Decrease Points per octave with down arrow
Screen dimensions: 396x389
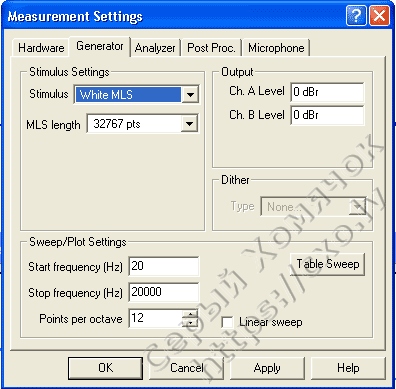(x=190, y=323)
